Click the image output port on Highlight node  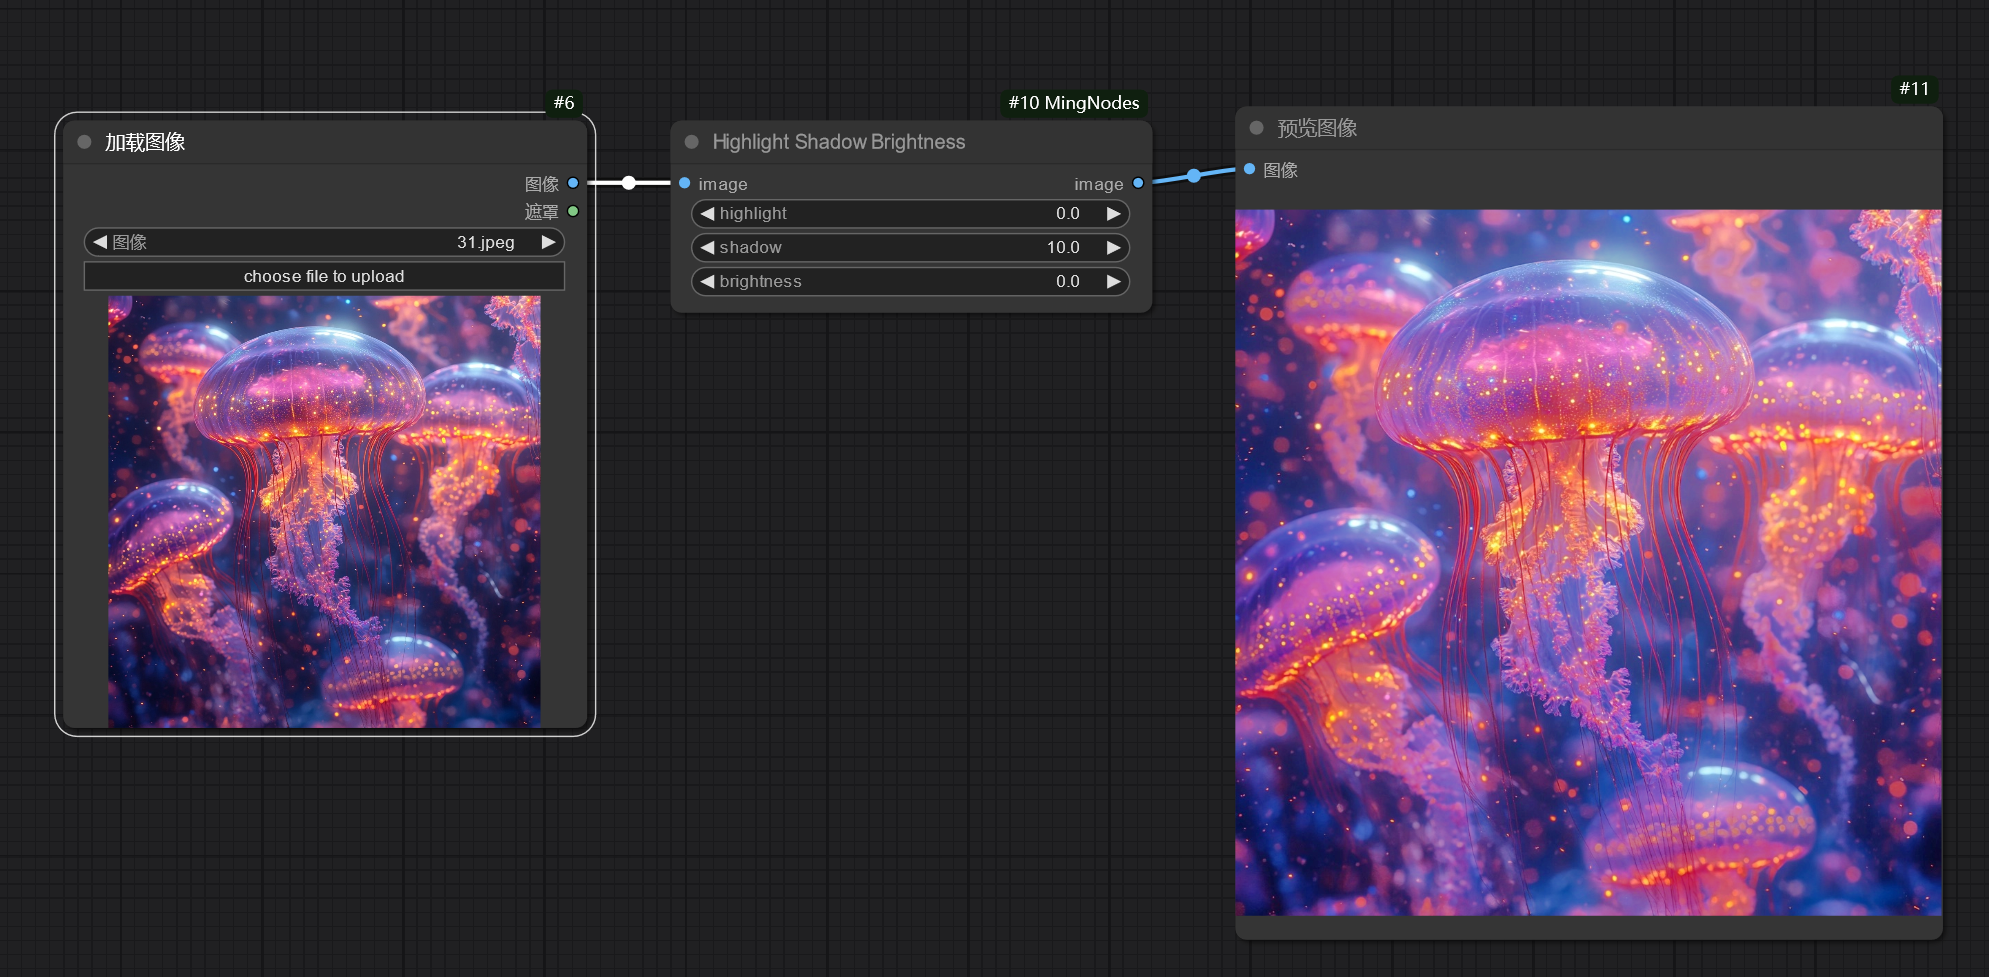[1138, 183]
